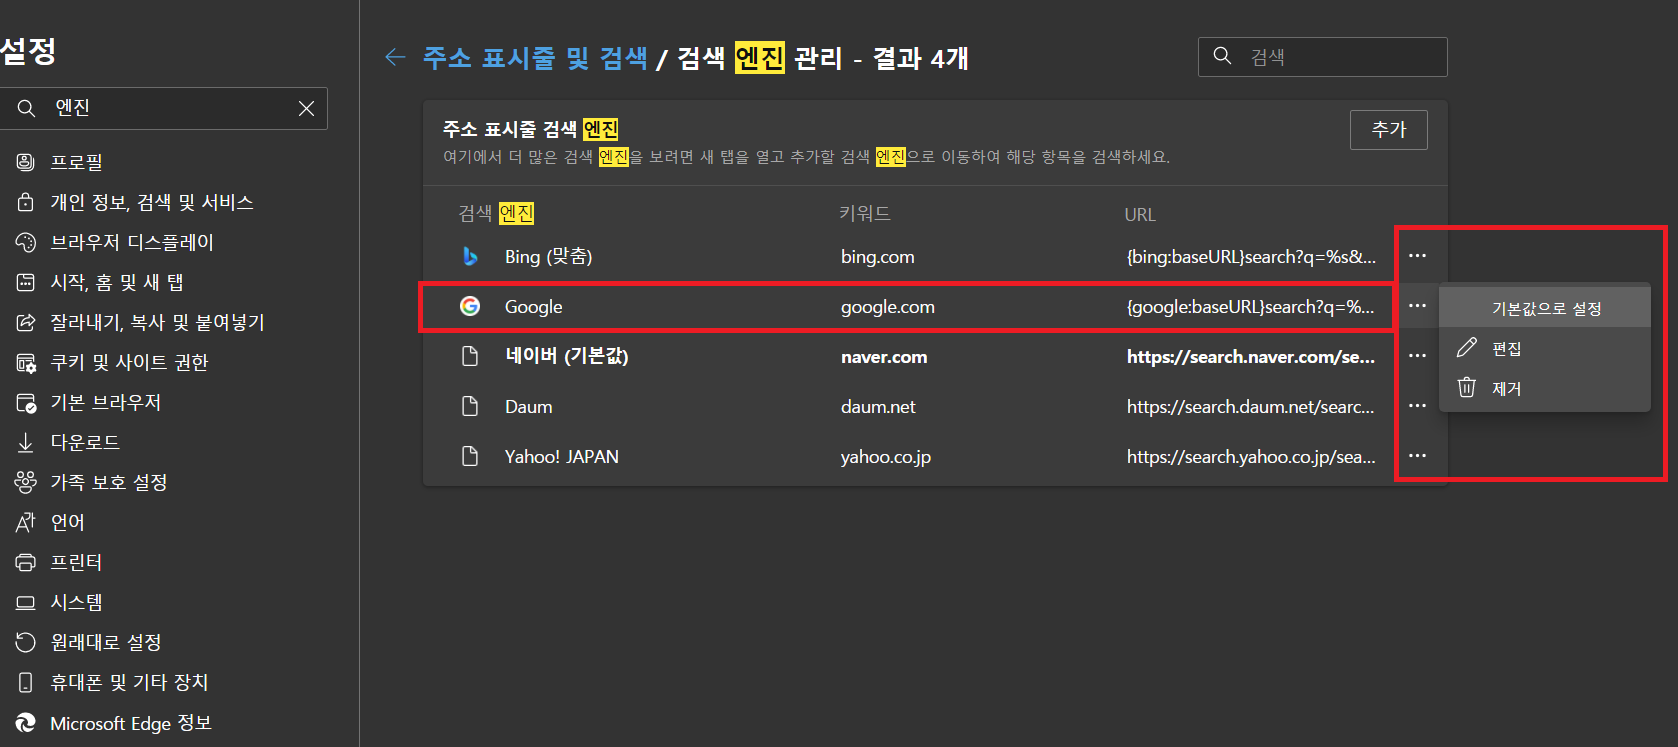The image size is (1678, 747).
Task: Click the family icon next to 가족 보호 설정
Action: tap(26, 482)
